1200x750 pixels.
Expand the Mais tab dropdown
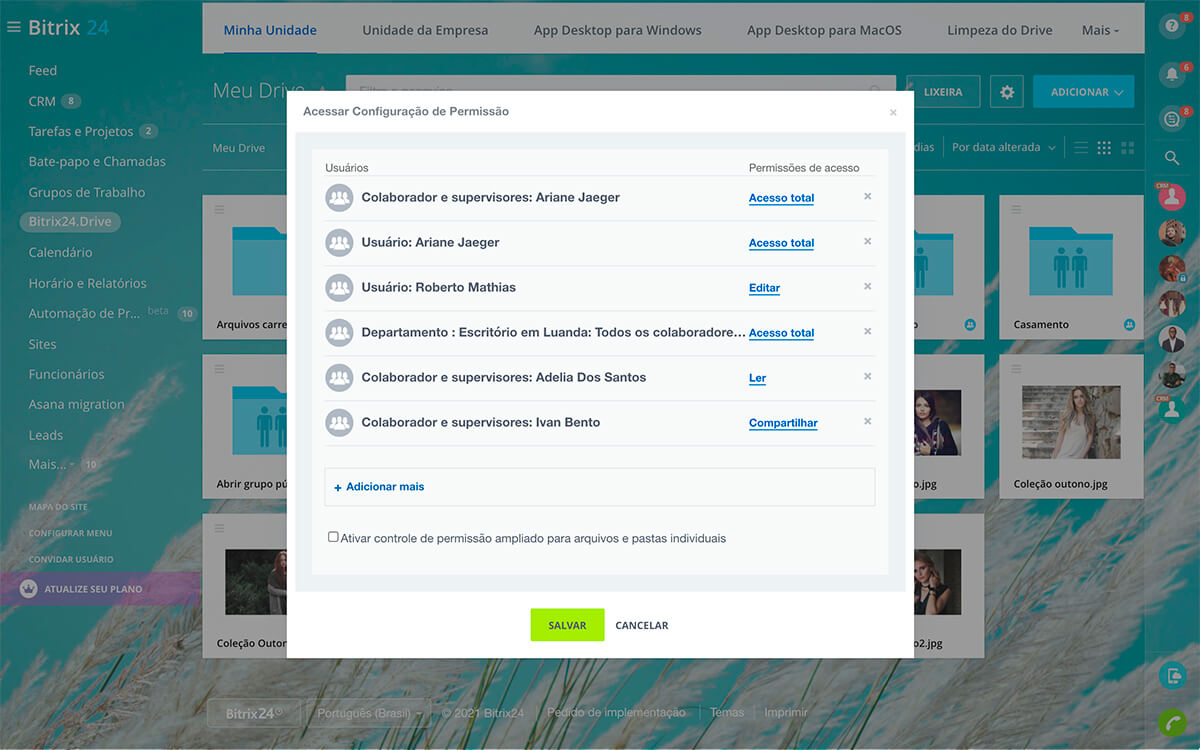pyautogui.click(x=1099, y=30)
